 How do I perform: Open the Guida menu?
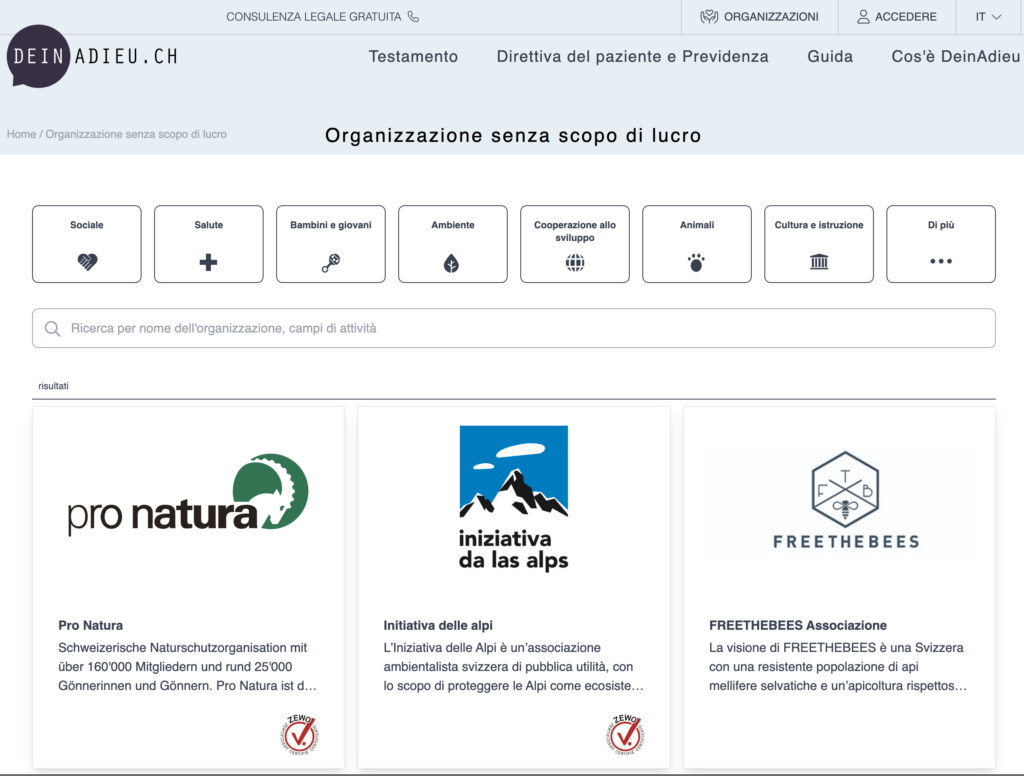click(x=830, y=57)
